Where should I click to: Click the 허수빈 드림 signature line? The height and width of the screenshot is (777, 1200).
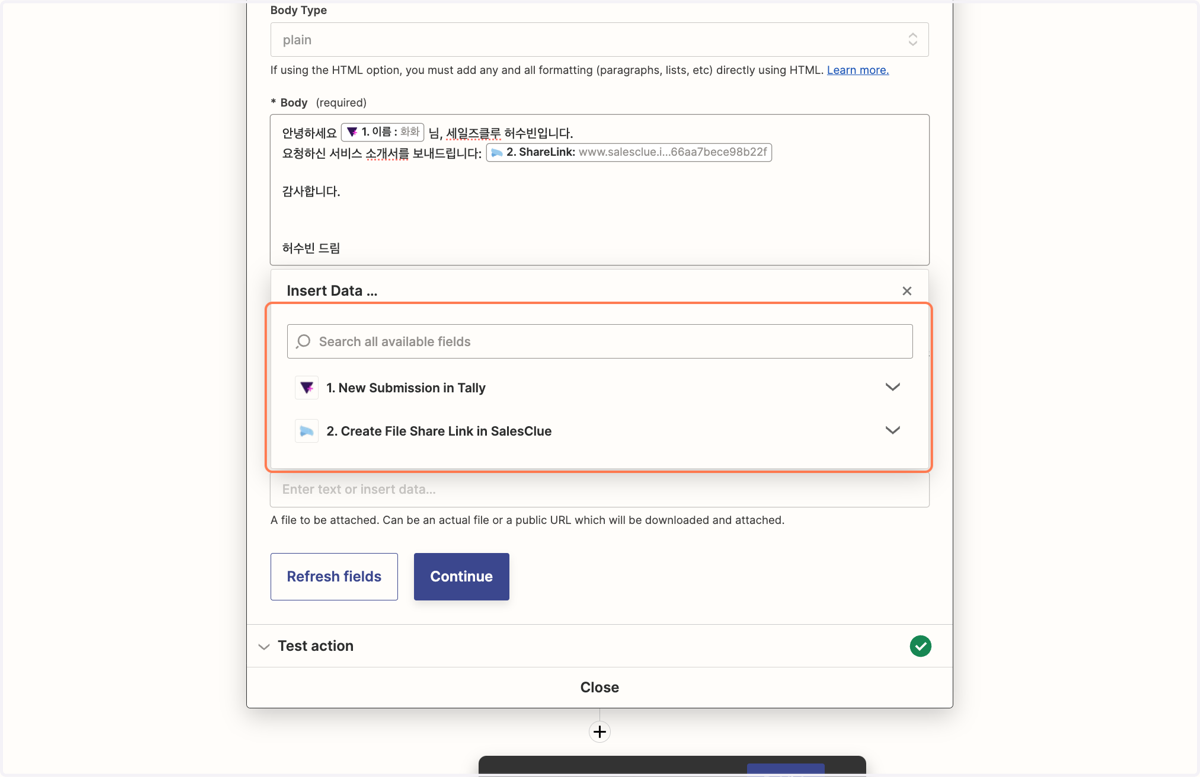[x=311, y=248]
